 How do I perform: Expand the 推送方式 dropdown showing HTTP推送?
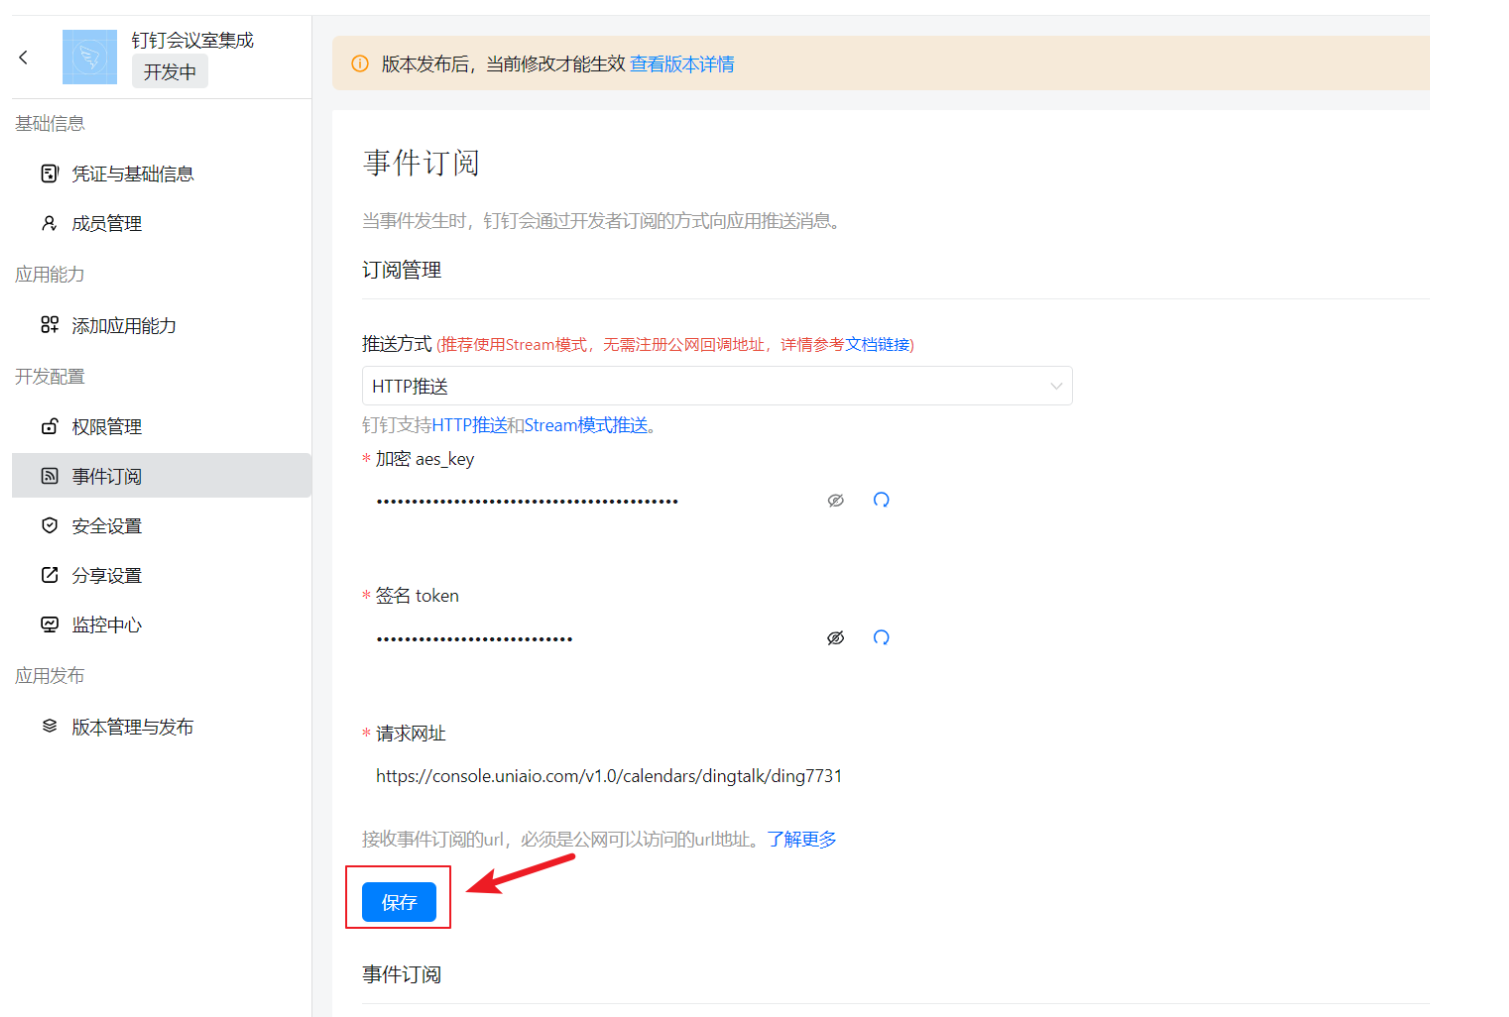(x=717, y=386)
